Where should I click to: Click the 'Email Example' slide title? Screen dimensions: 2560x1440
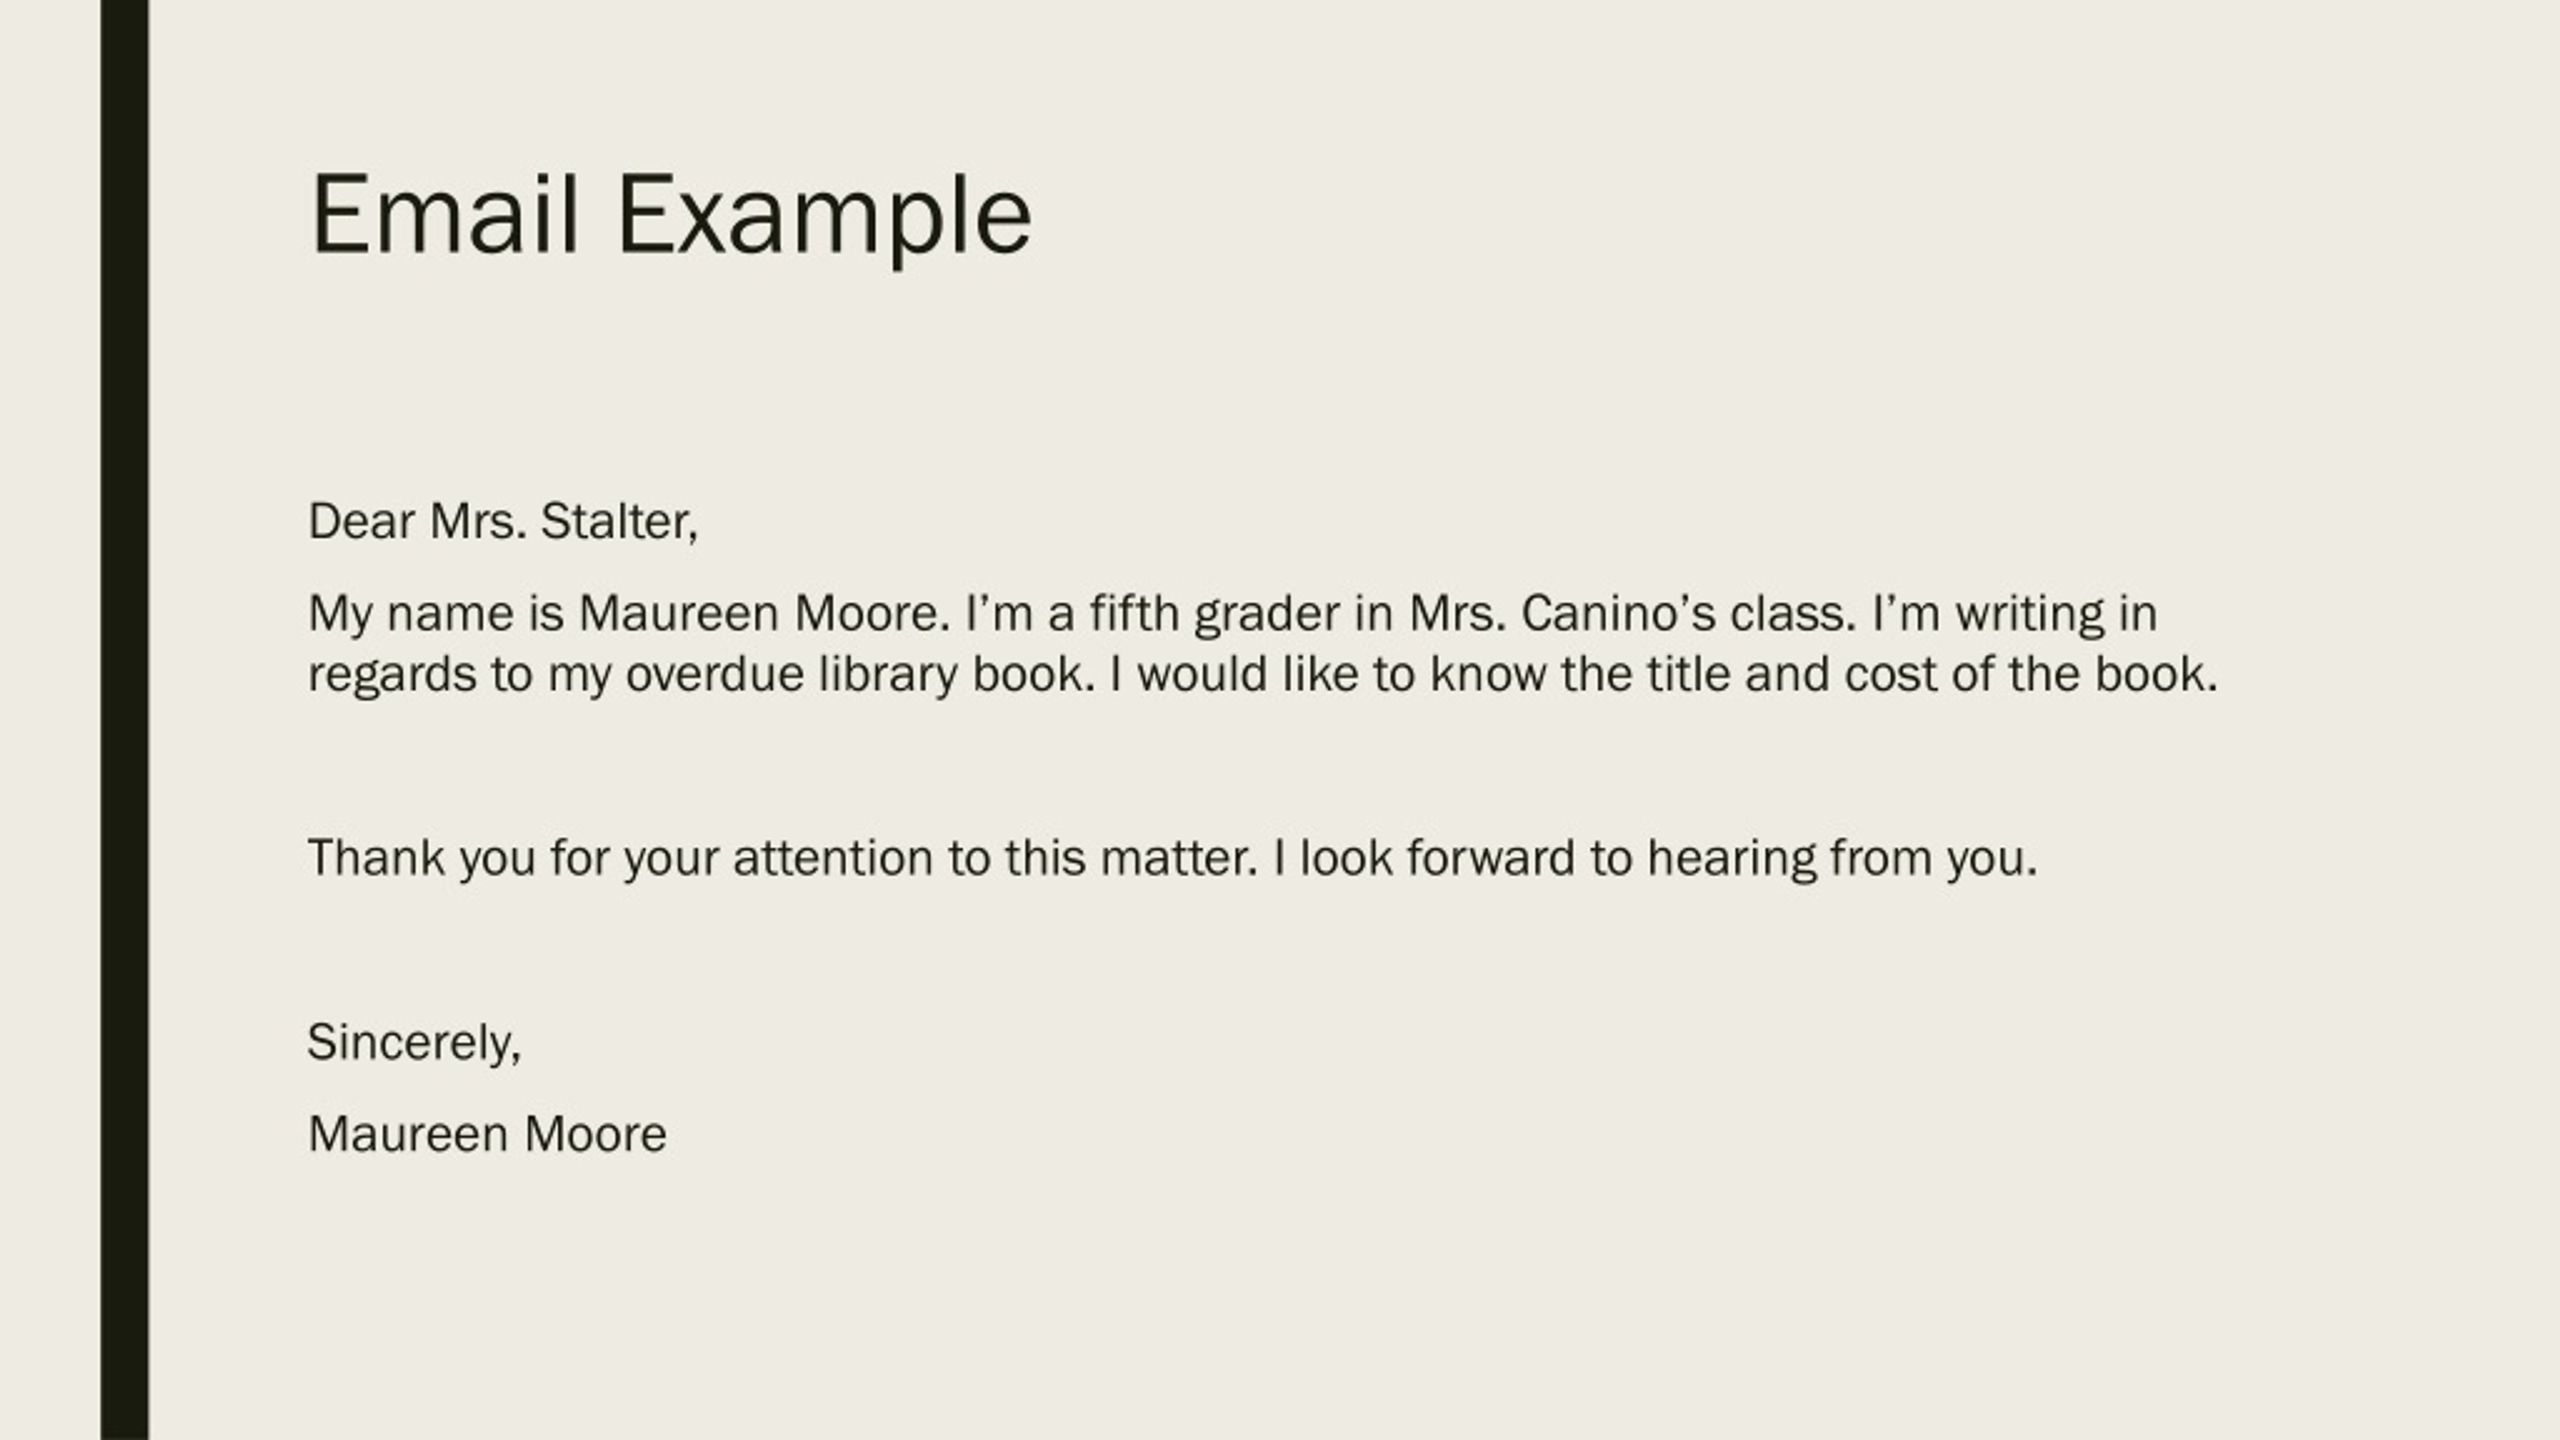[x=671, y=216]
